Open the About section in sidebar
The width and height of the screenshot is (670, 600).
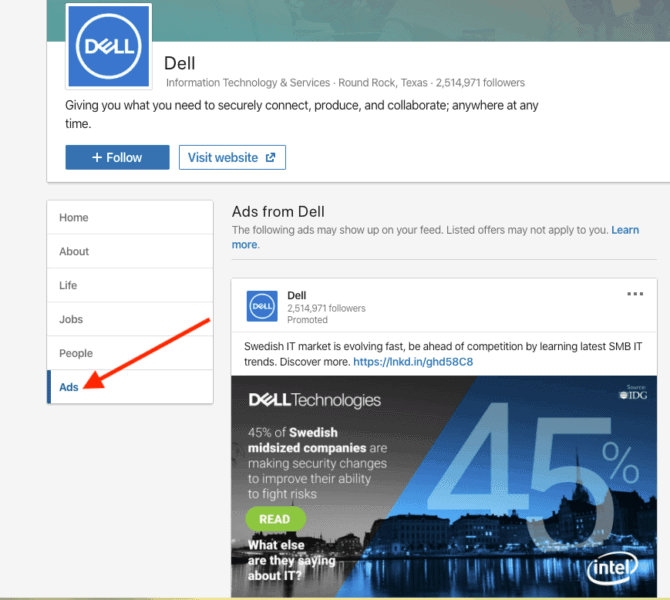tap(130, 251)
